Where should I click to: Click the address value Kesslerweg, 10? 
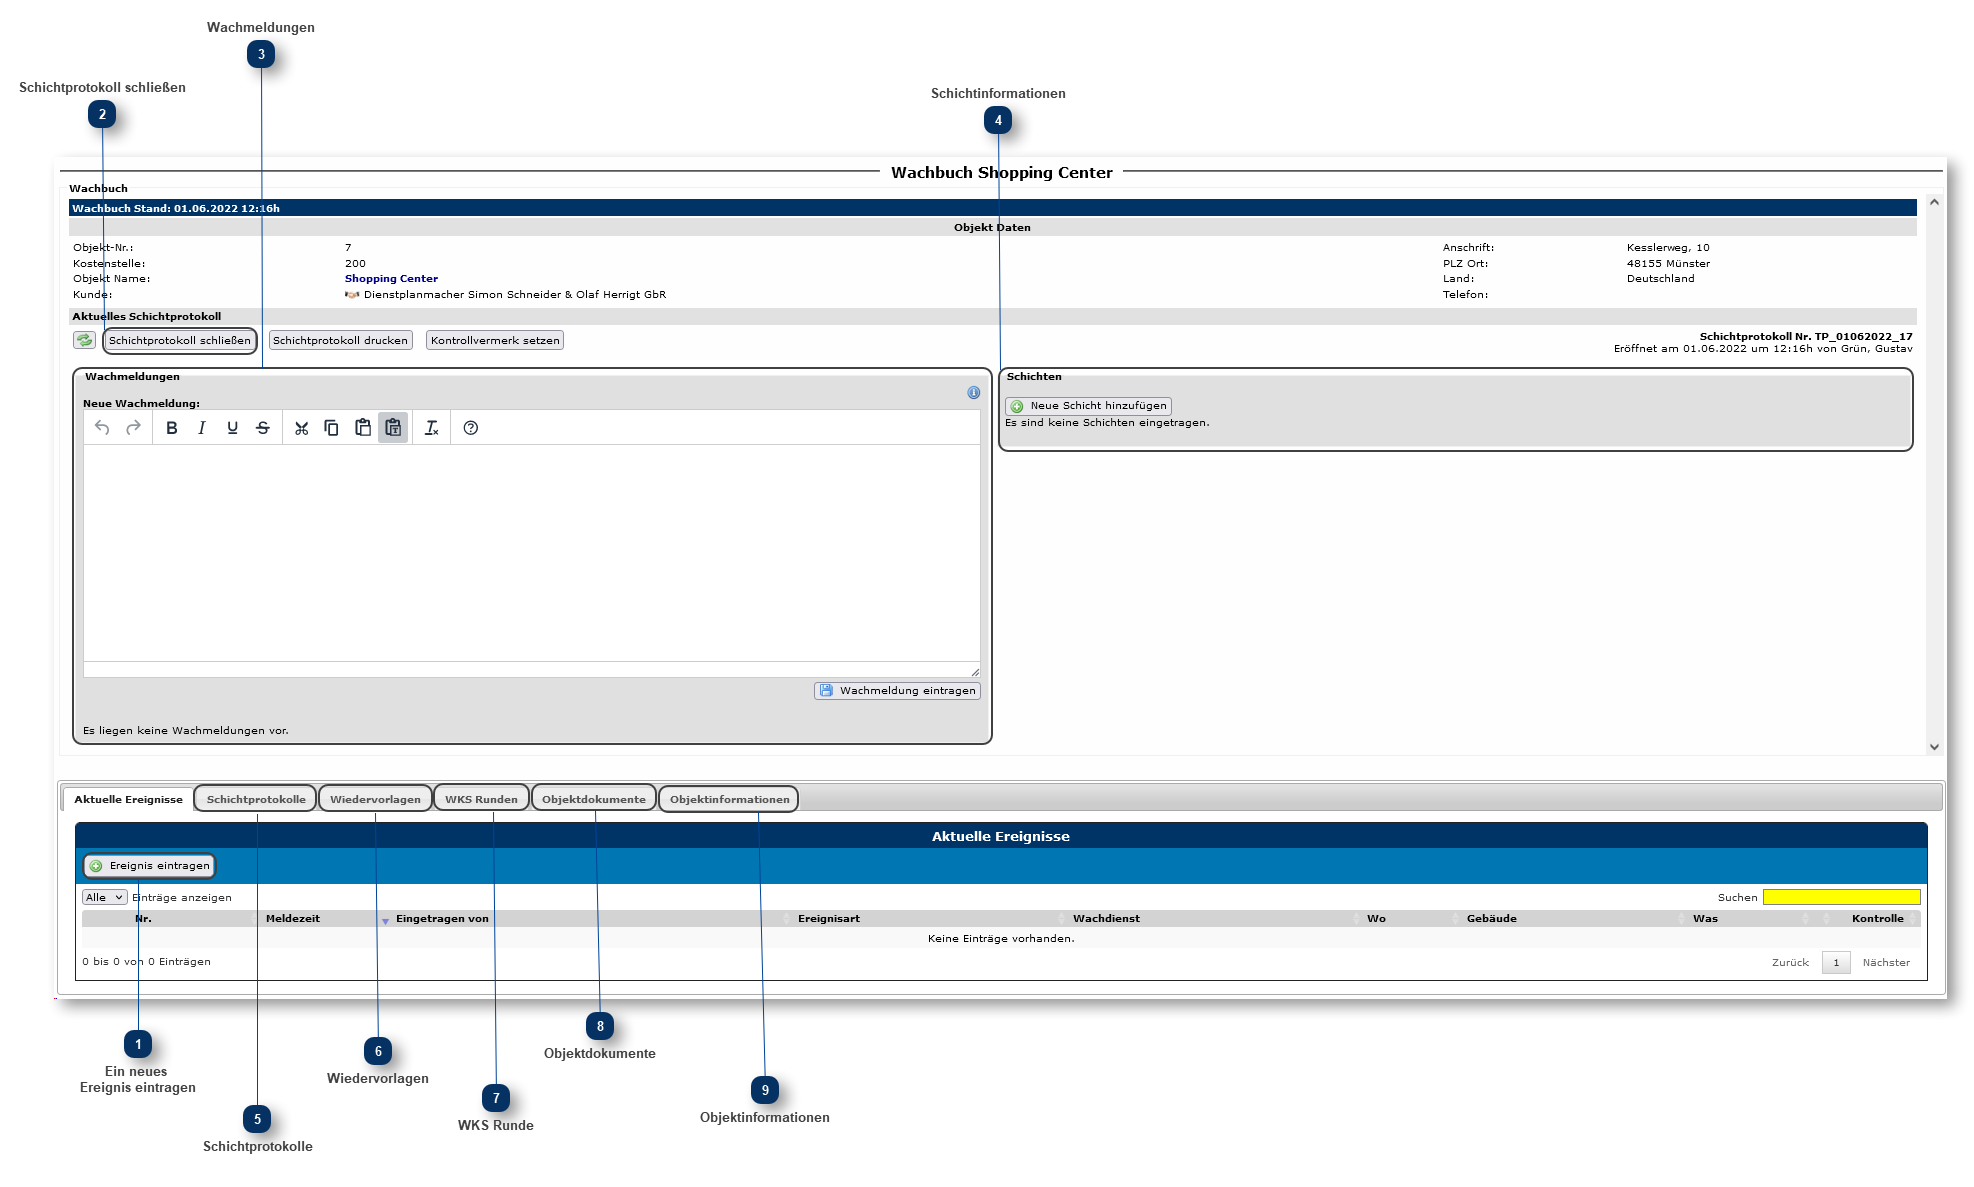1668,248
